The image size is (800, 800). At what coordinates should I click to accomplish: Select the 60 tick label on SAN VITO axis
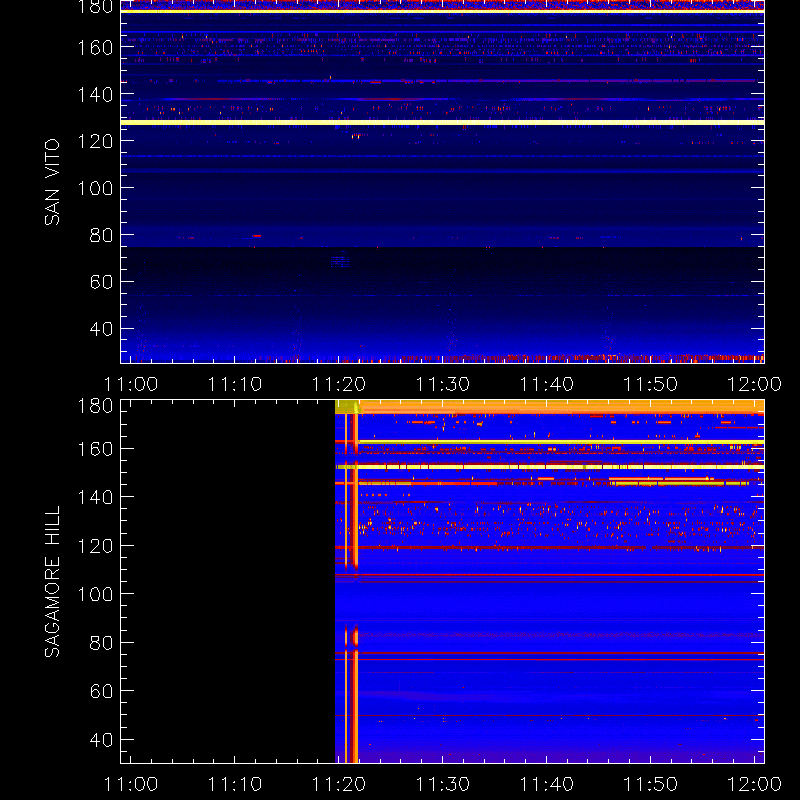(101, 282)
